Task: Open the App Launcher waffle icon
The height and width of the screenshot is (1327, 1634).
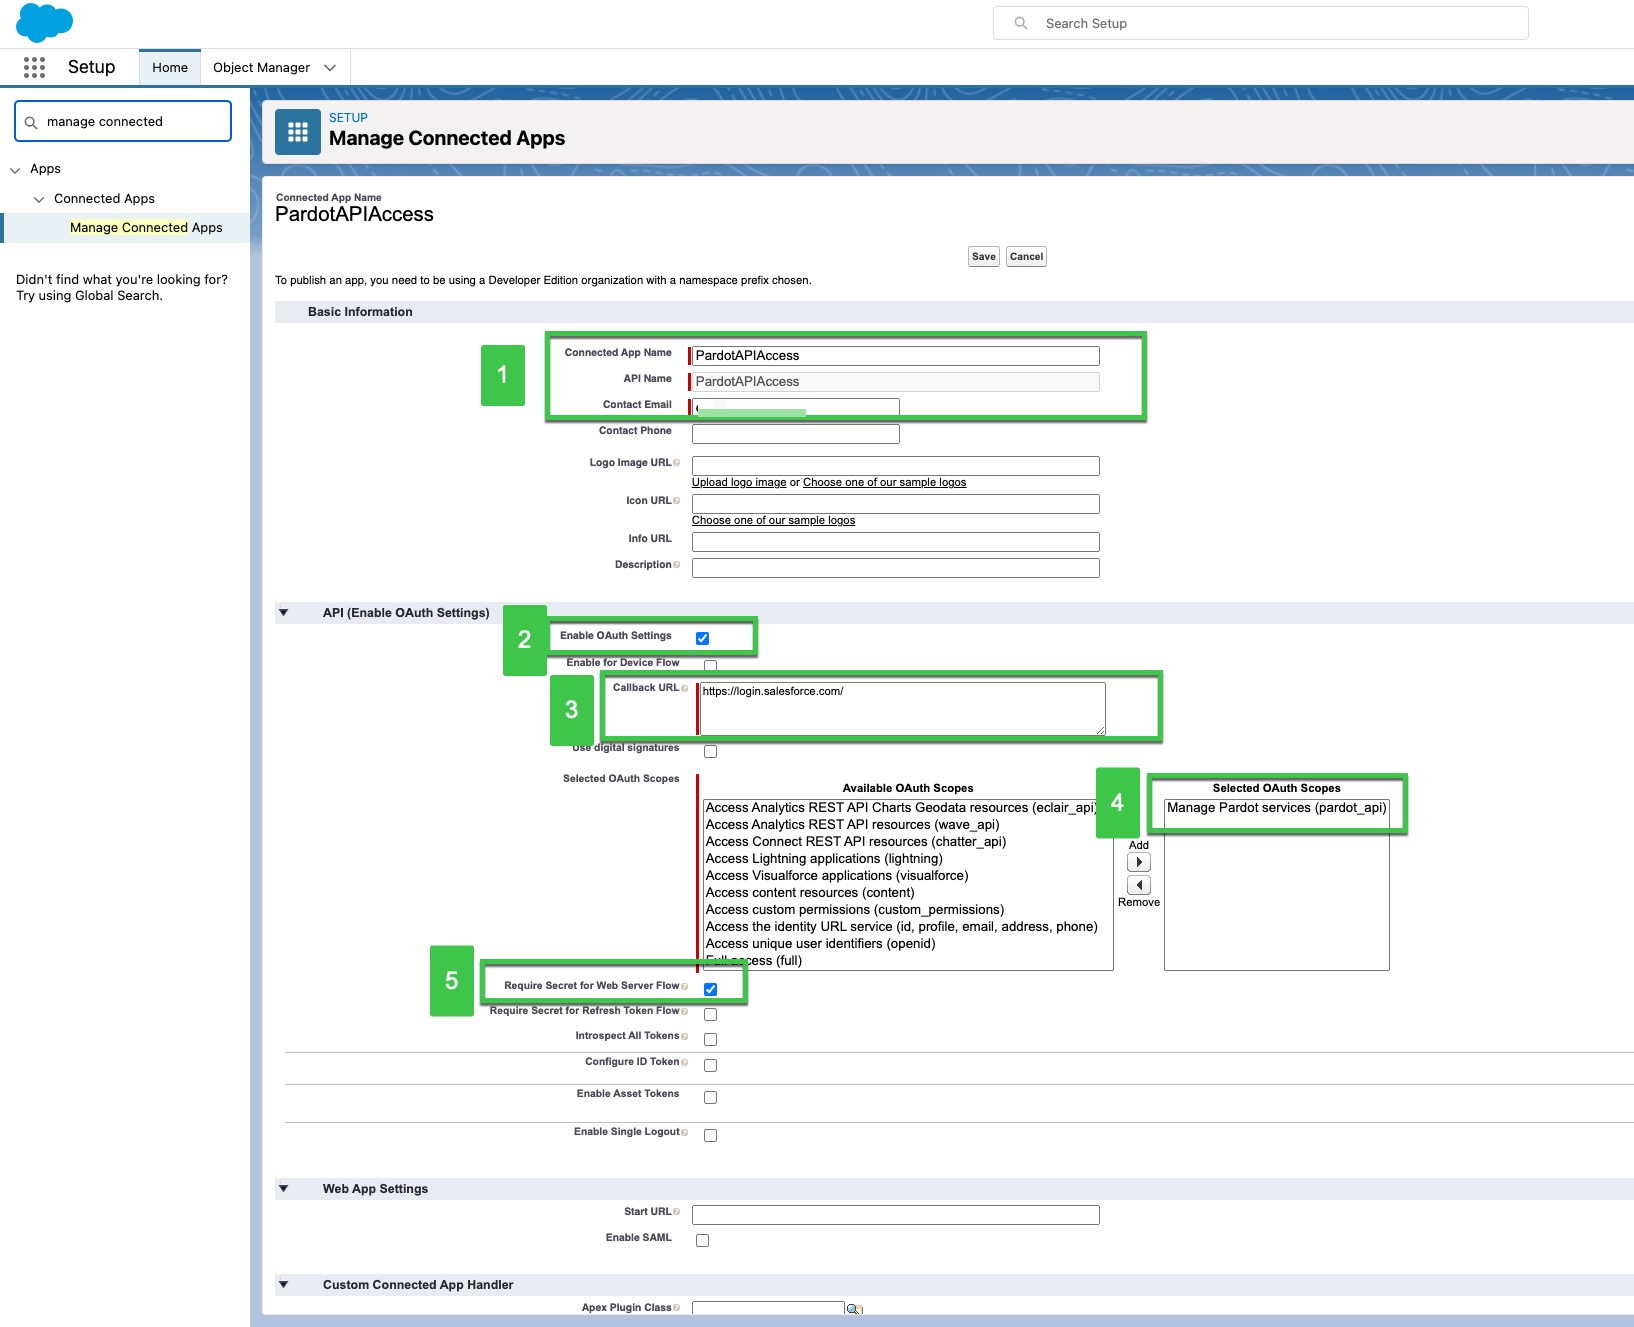Action: [34, 67]
